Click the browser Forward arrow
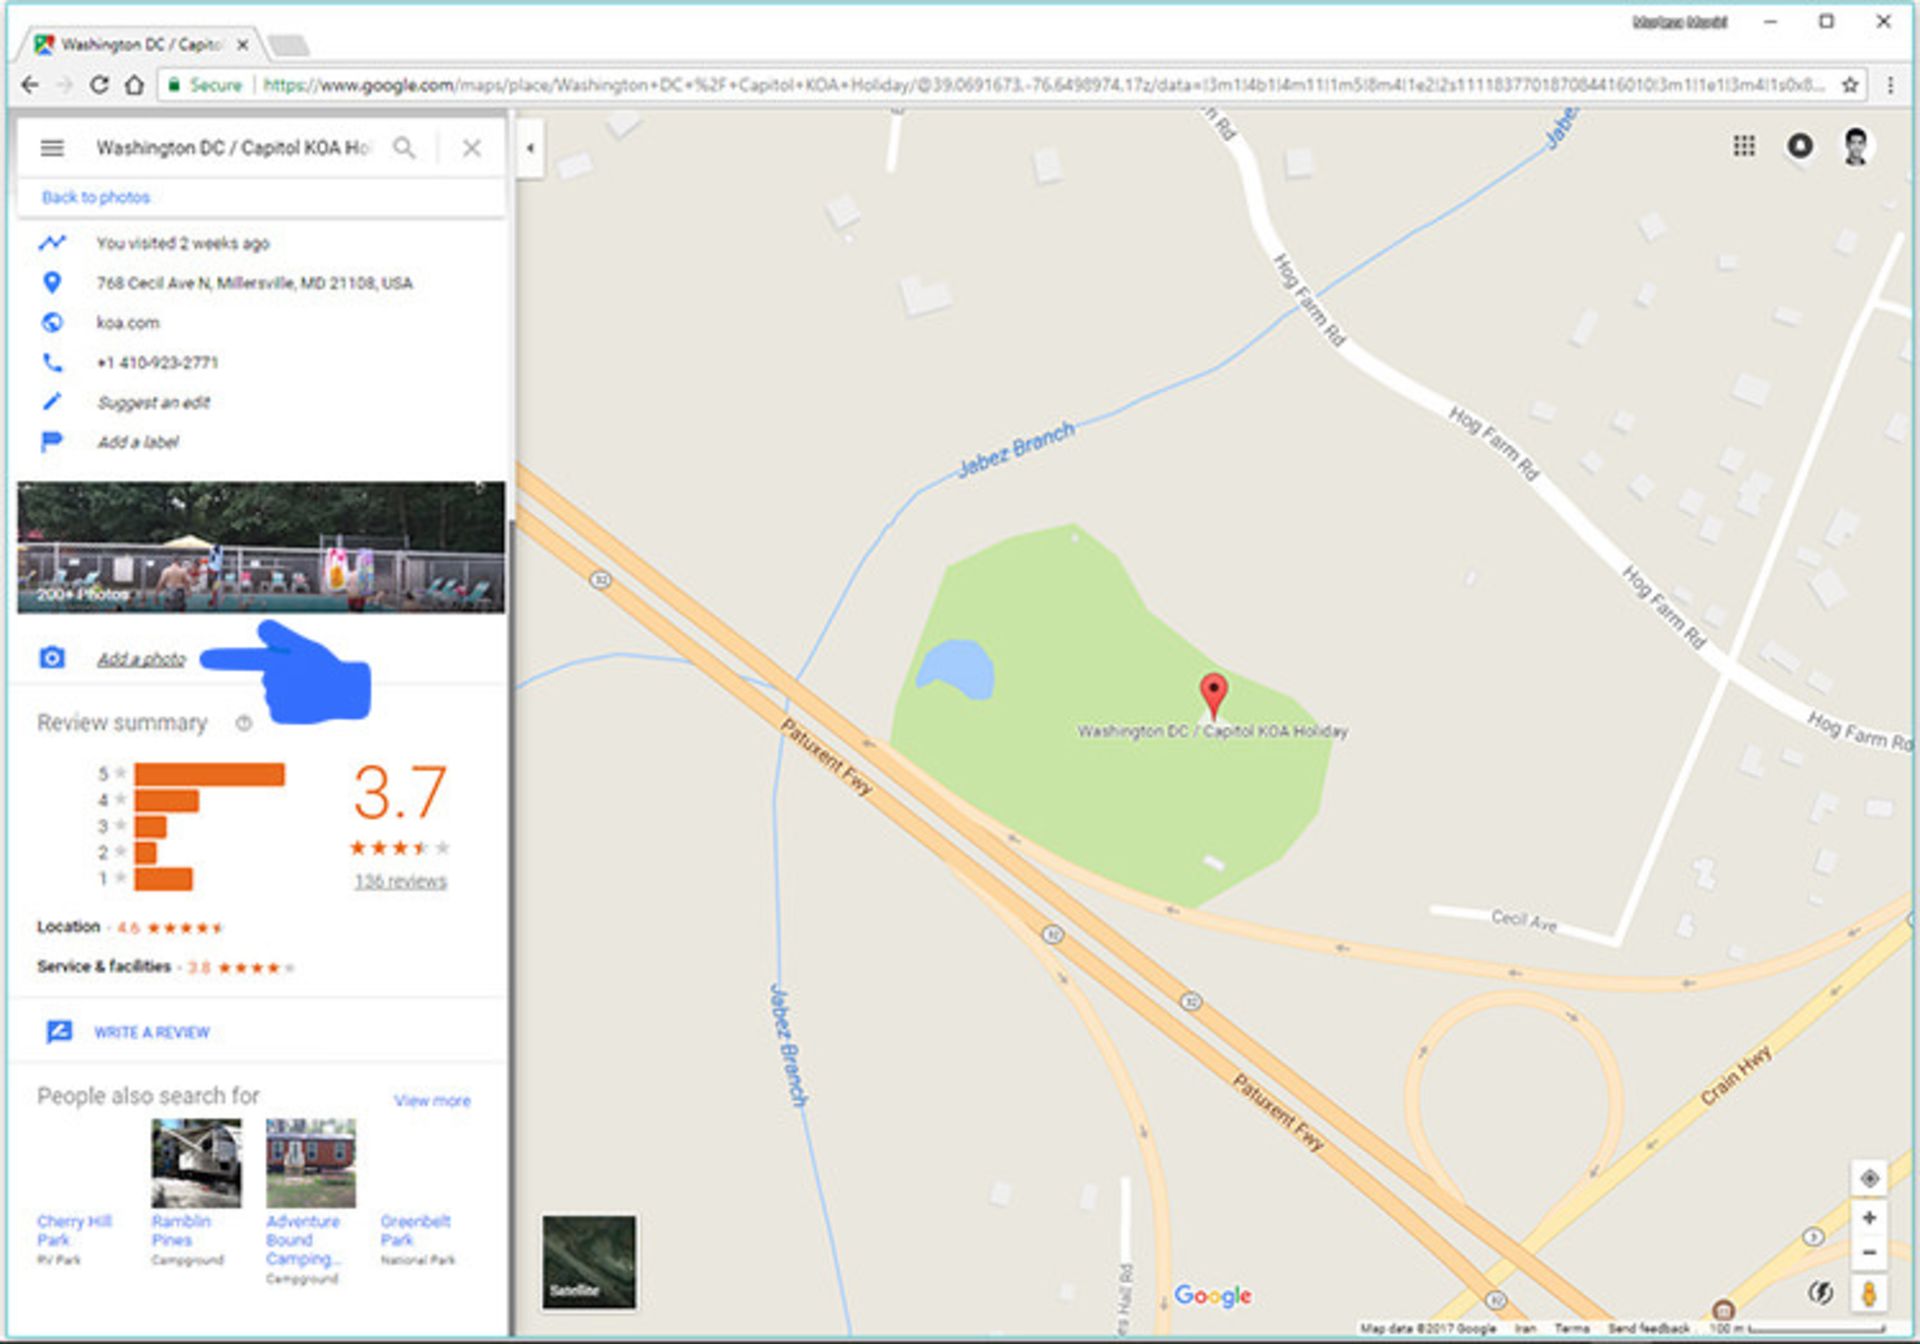Image resolution: width=1920 pixels, height=1344 pixels. (65, 85)
